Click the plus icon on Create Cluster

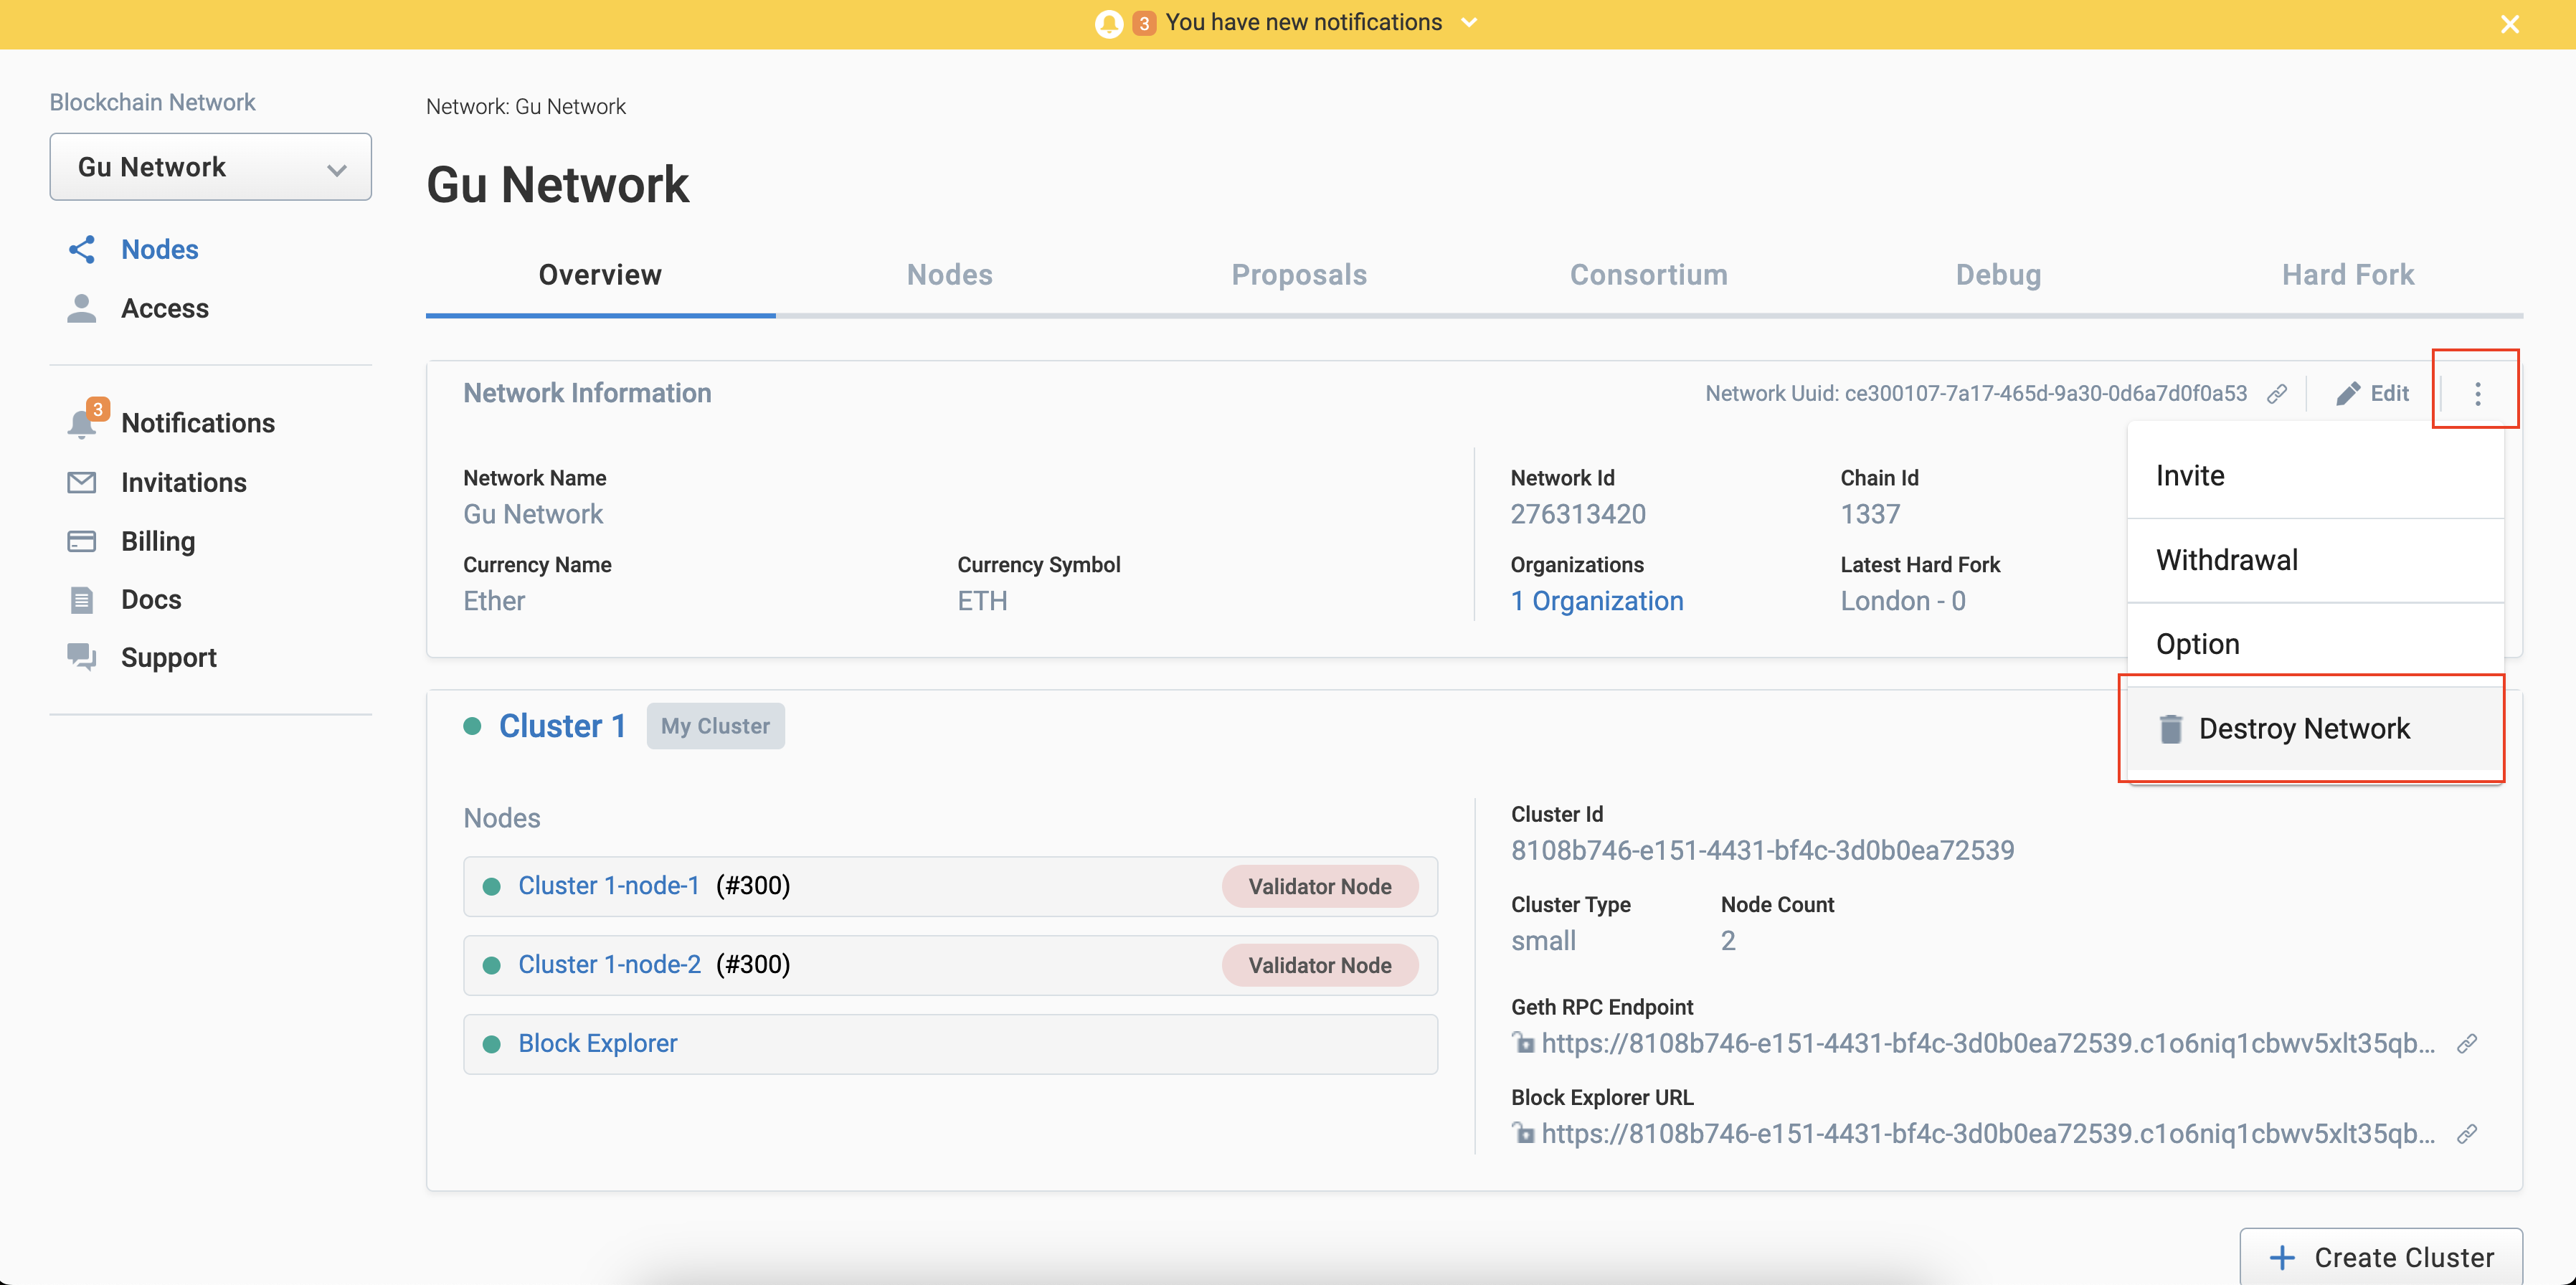coord(2282,1257)
